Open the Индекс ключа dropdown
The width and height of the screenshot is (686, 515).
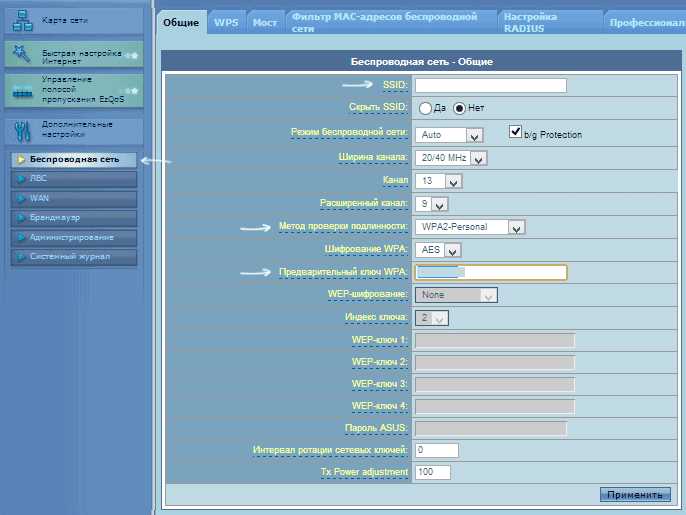pos(432,318)
